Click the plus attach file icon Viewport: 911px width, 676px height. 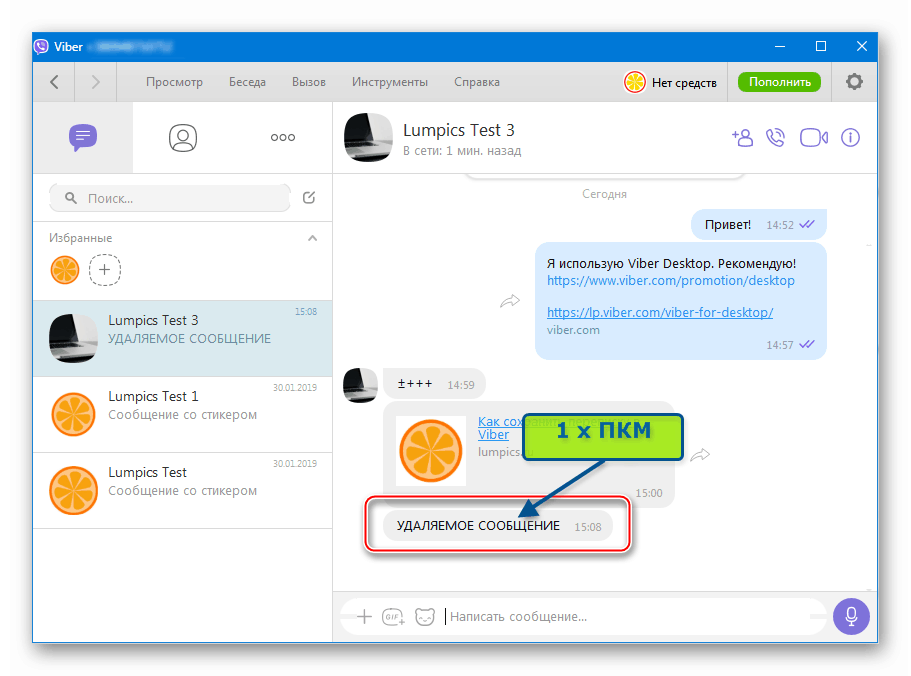(364, 617)
